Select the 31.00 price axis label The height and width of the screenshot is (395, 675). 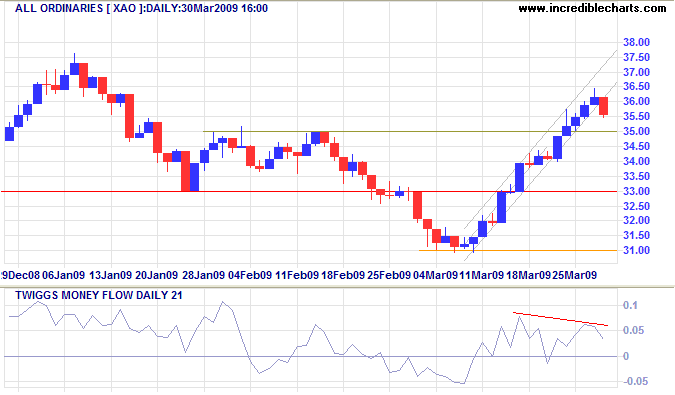pos(636,250)
